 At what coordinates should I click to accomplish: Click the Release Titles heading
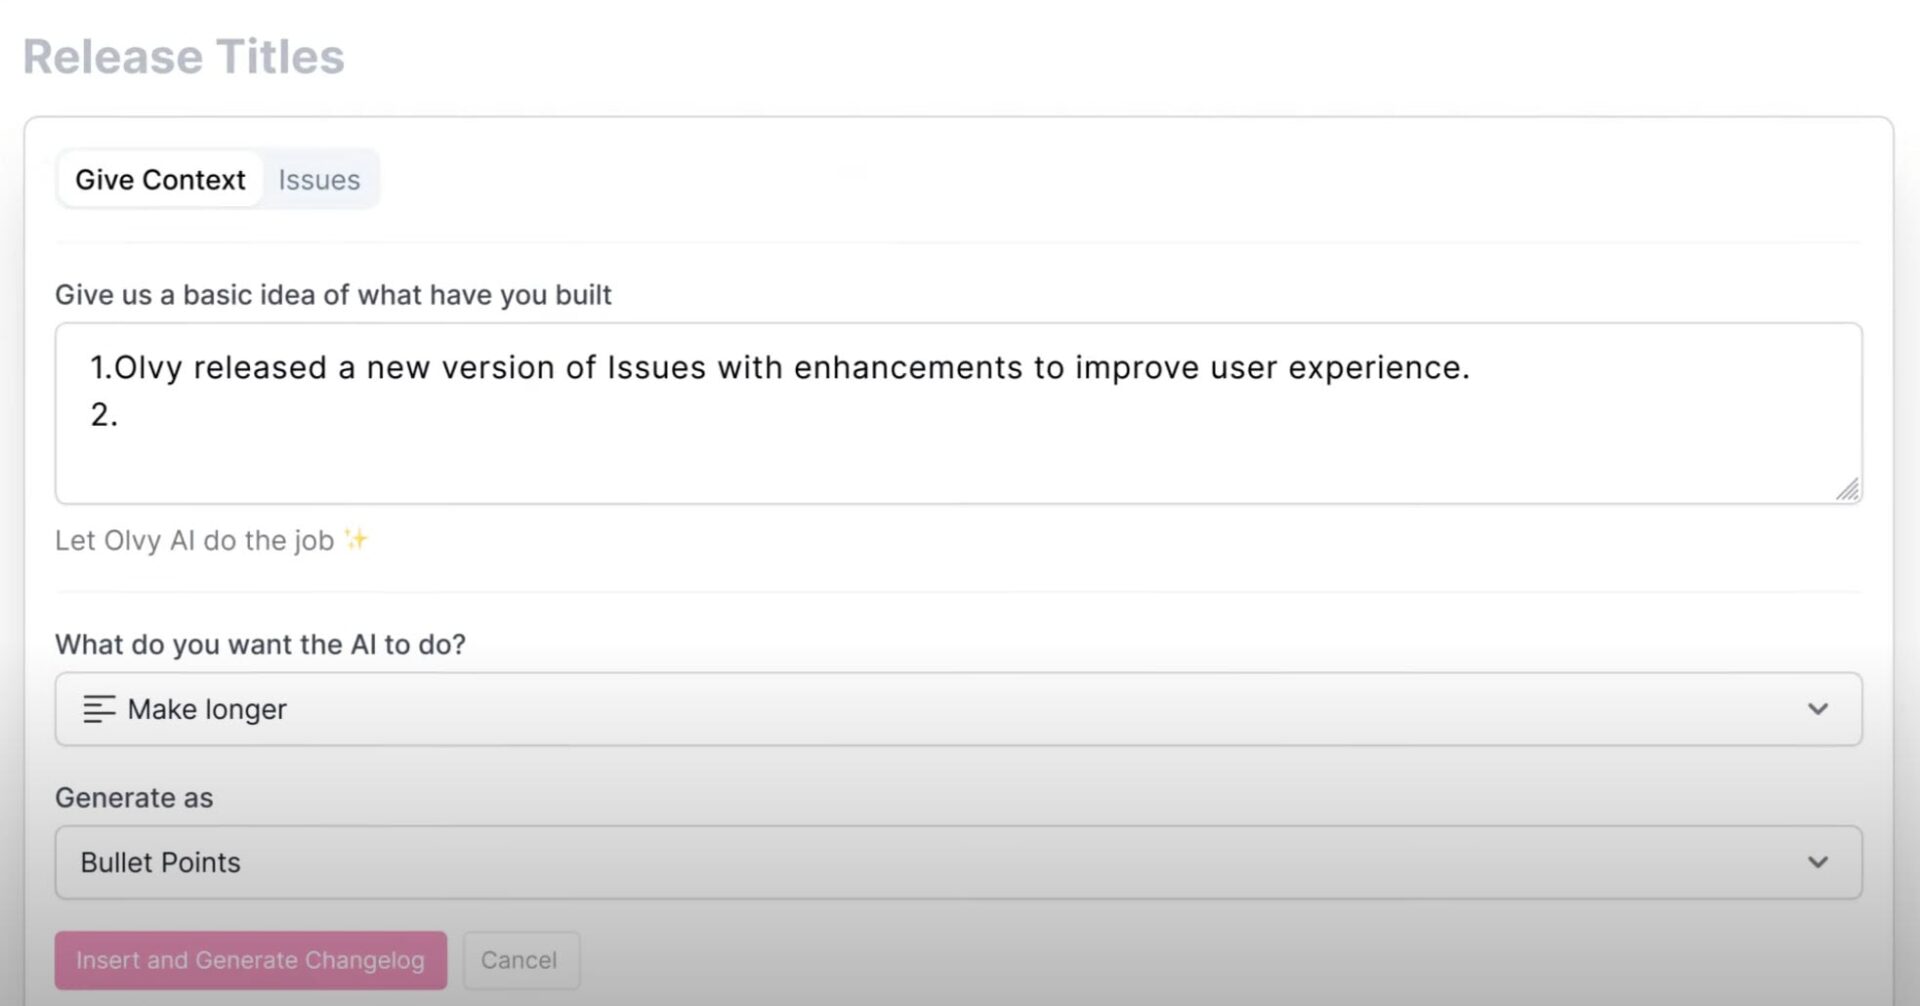pos(184,56)
